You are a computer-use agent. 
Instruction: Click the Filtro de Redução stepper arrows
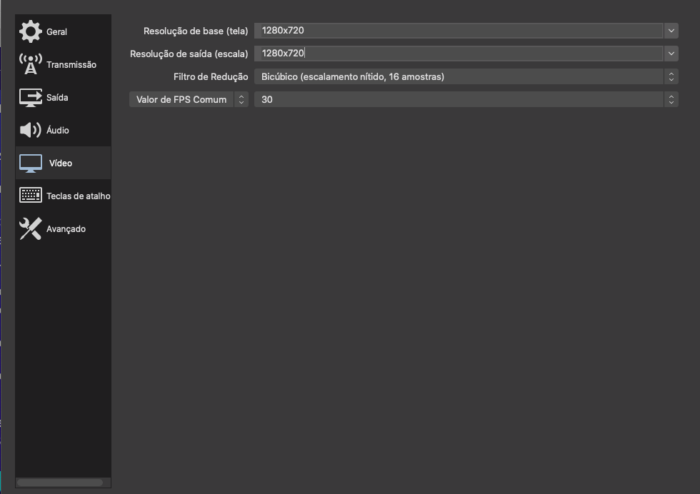click(x=671, y=77)
